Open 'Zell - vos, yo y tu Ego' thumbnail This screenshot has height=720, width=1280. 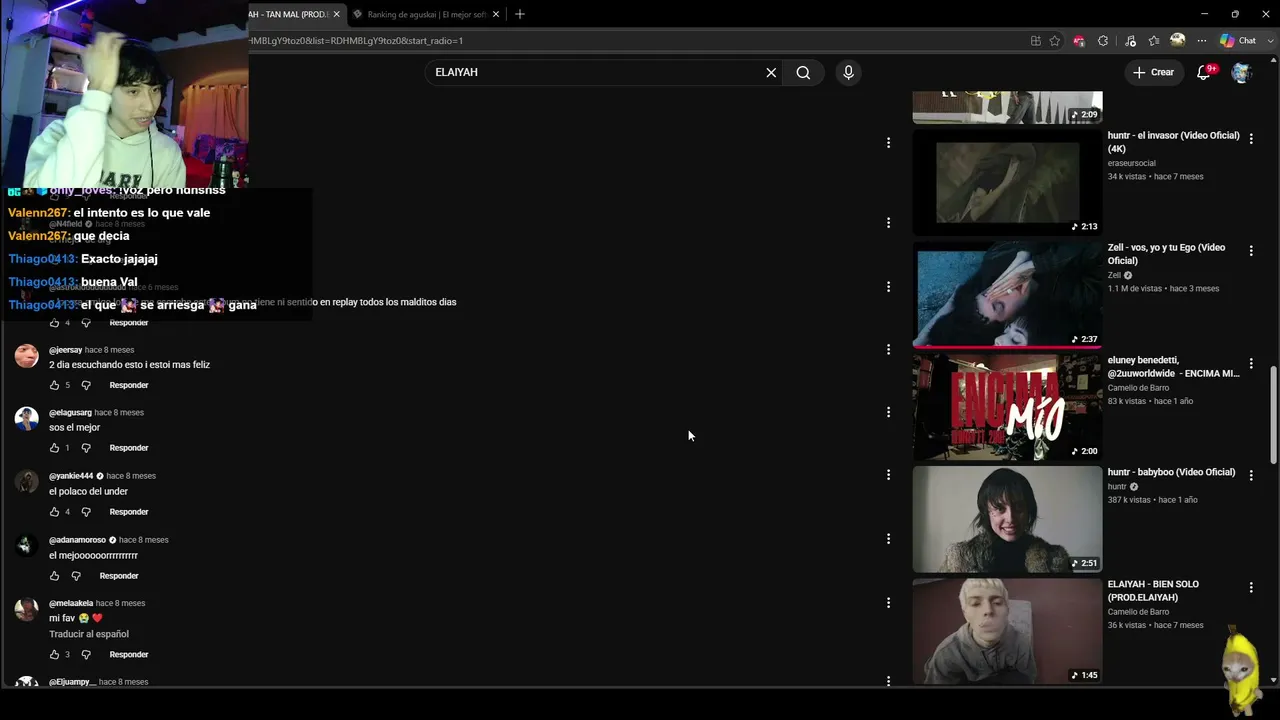[1007, 294]
